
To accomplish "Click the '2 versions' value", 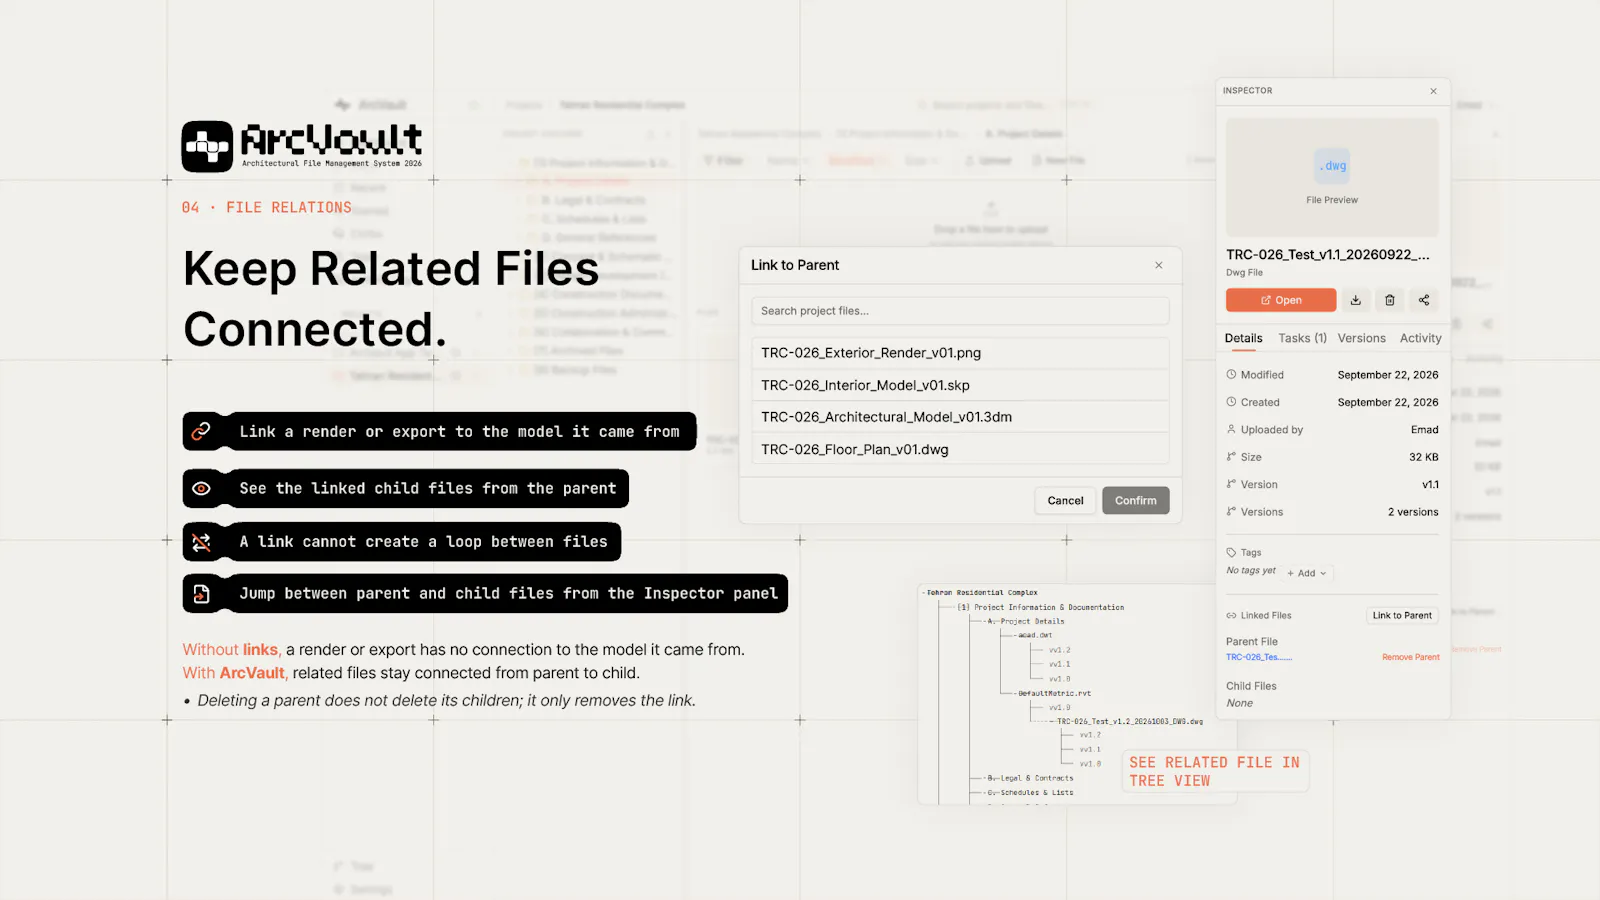I will click(1413, 512).
